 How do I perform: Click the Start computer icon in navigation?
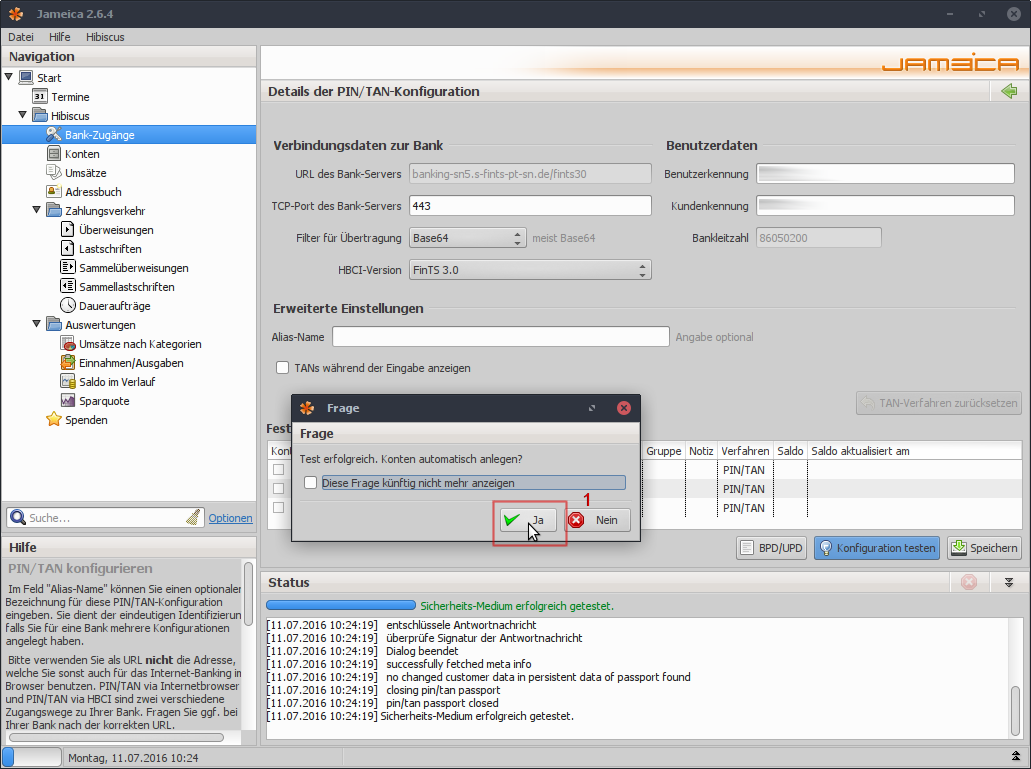(x=26, y=78)
